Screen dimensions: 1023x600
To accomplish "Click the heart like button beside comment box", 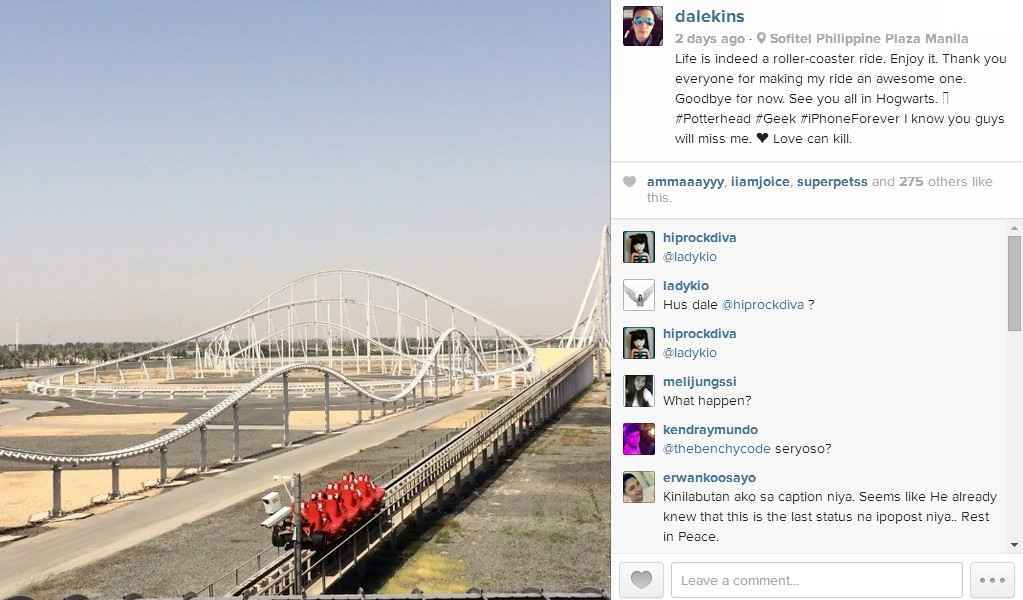I will pyautogui.click(x=641, y=580).
